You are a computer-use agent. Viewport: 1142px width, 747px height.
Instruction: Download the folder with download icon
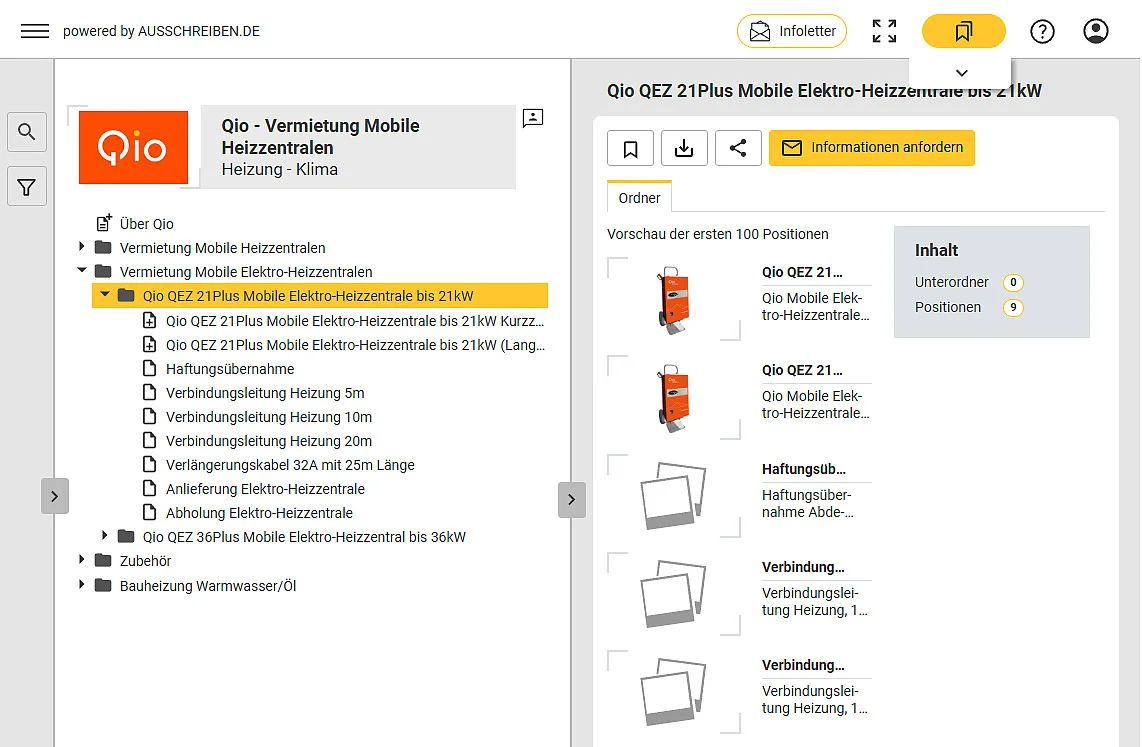(684, 149)
